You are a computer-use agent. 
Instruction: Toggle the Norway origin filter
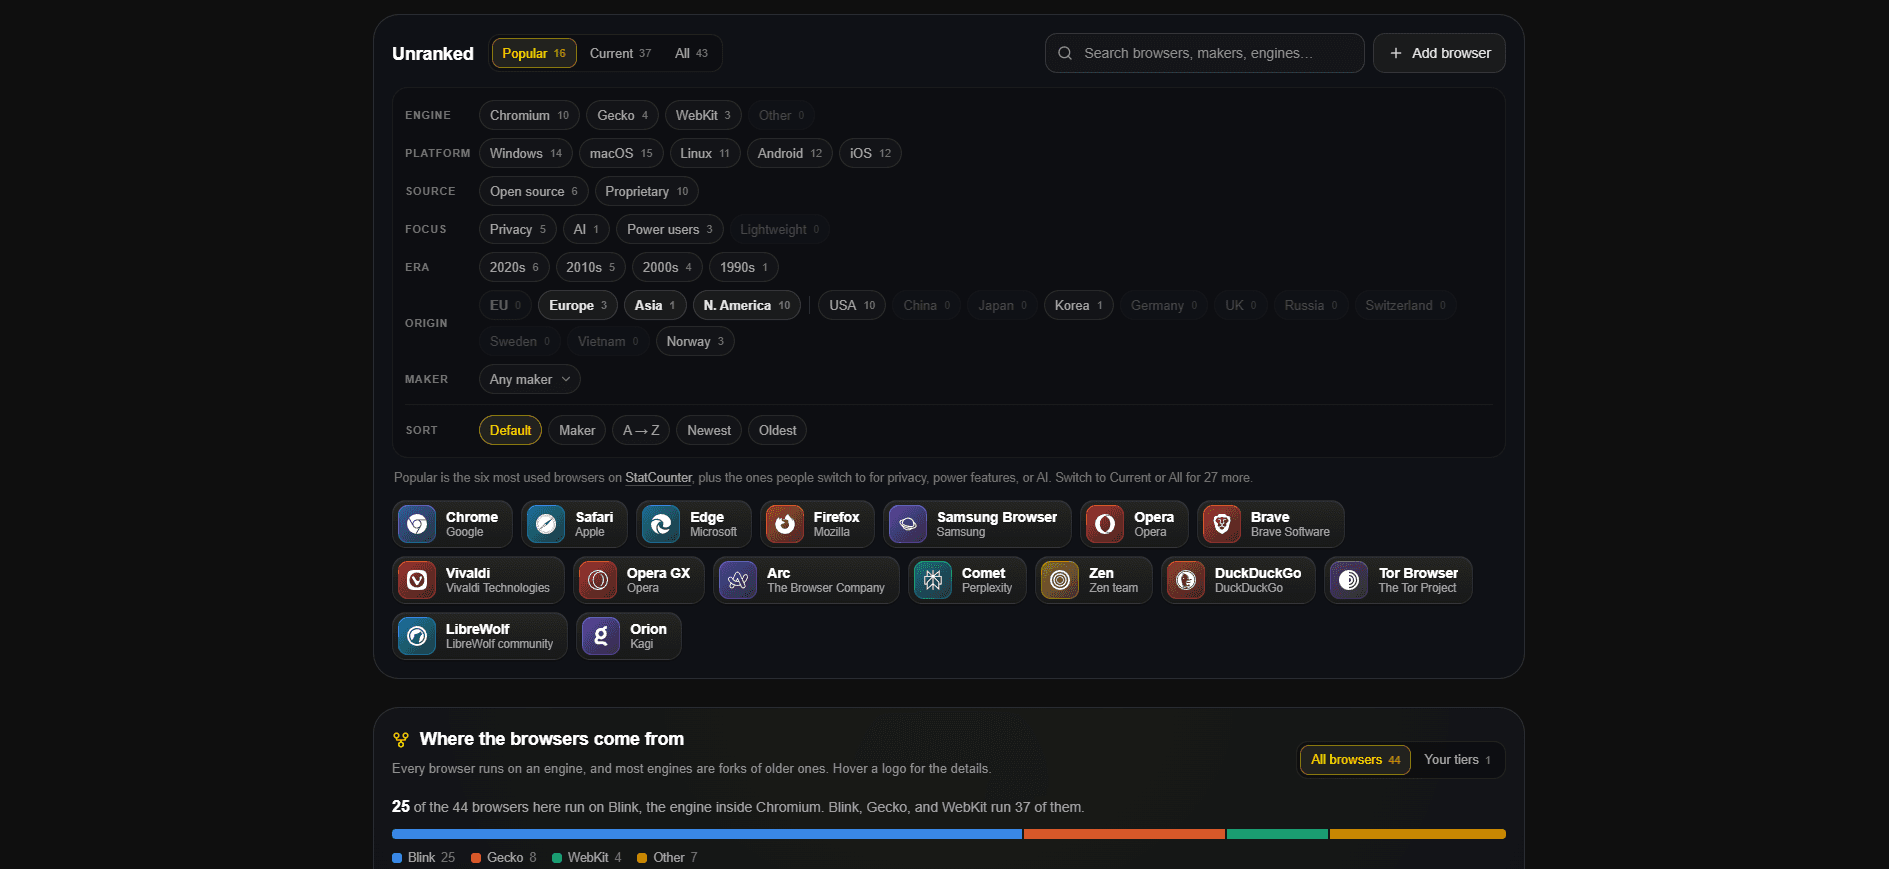(x=695, y=341)
